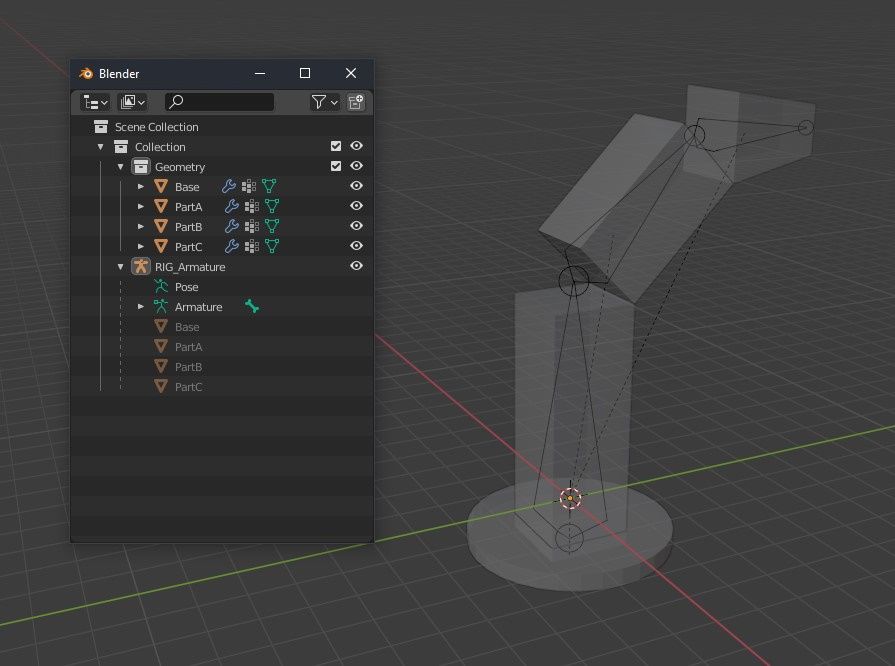Hide RIG_Armature with its eye icon

pos(356,266)
